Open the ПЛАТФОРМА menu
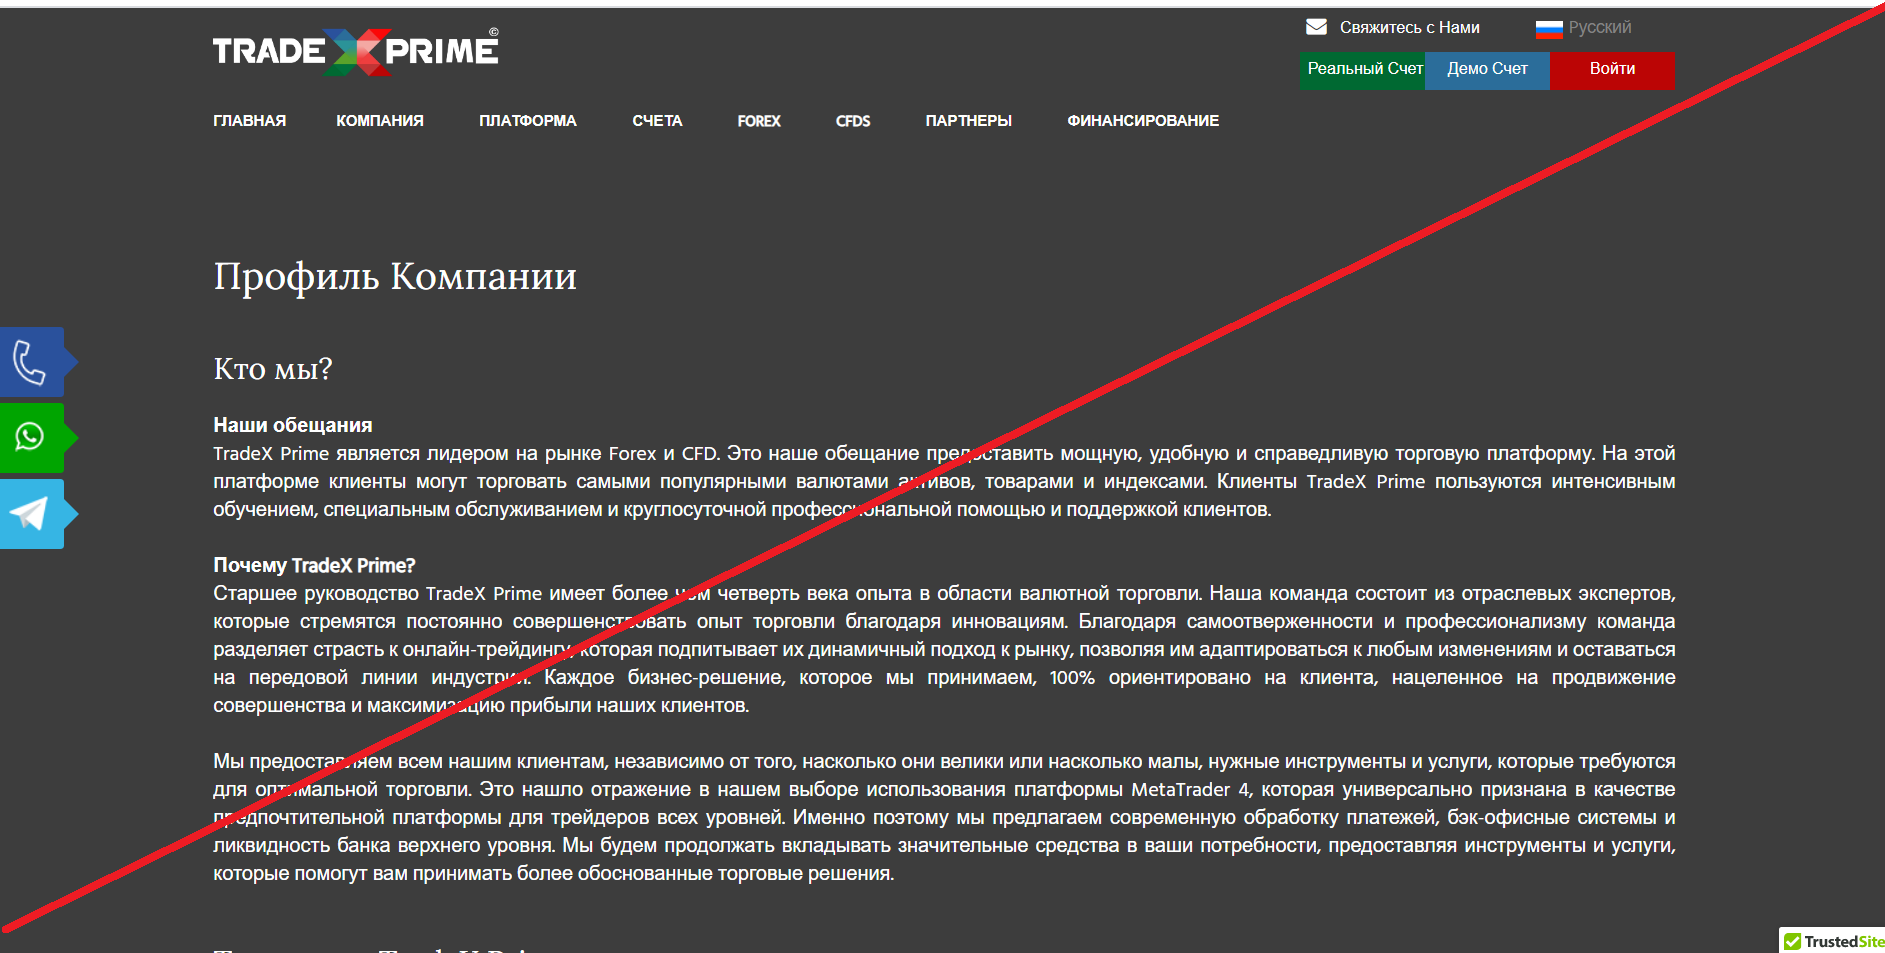 click(528, 121)
